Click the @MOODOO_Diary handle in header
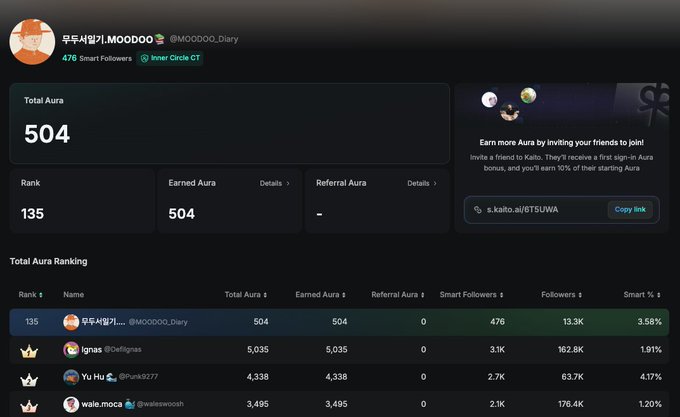 tap(204, 39)
